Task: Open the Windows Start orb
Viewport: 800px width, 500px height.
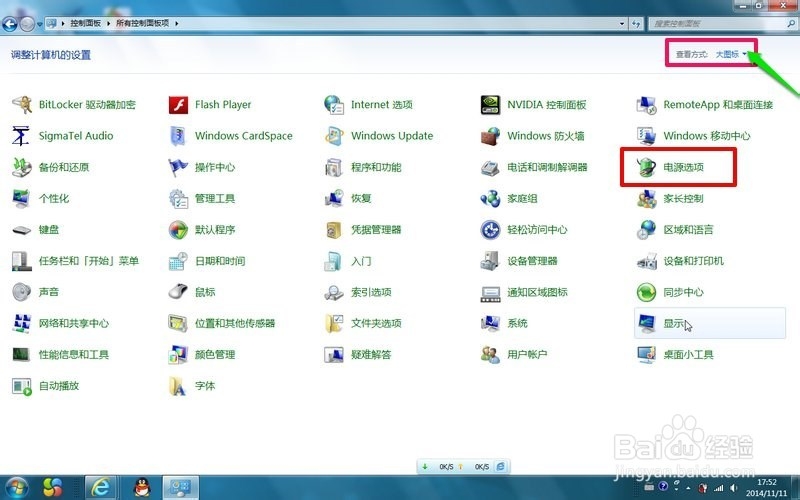Action: [17, 487]
